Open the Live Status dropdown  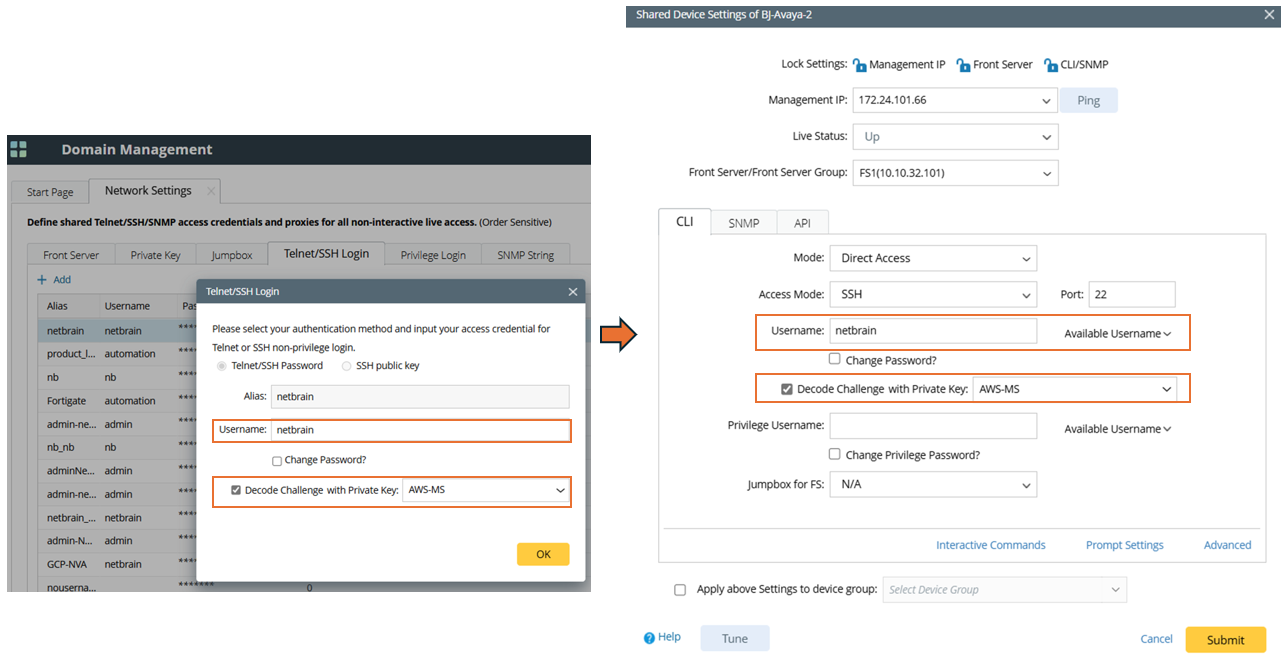pos(954,137)
